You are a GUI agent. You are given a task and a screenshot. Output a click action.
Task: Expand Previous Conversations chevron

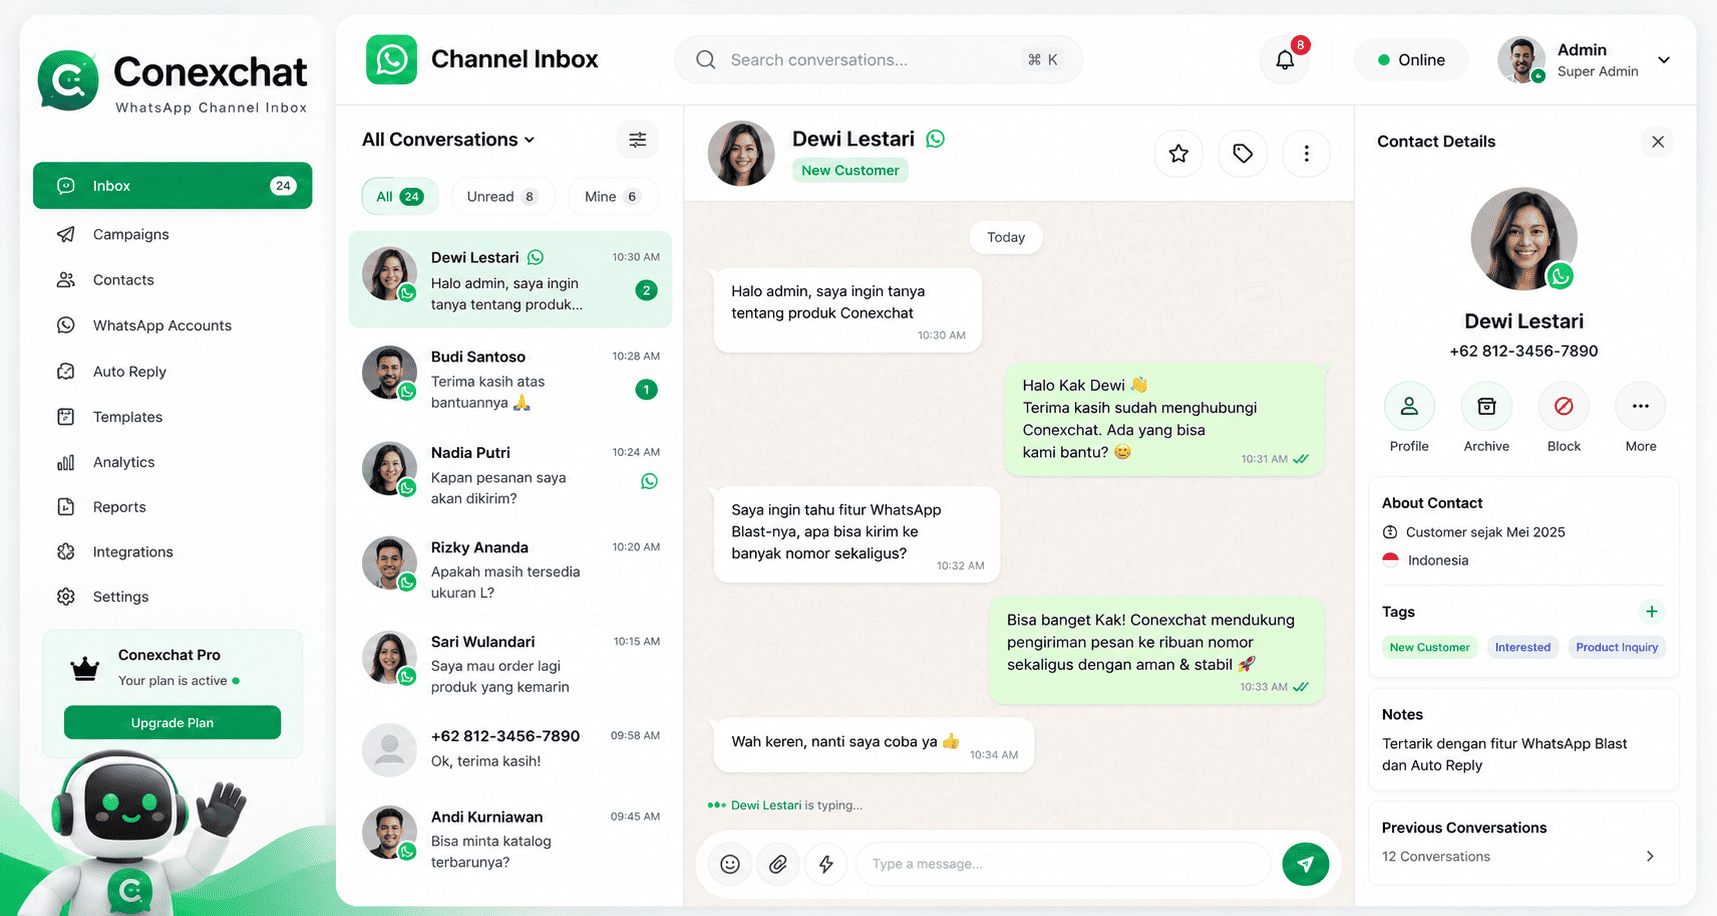coord(1650,856)
